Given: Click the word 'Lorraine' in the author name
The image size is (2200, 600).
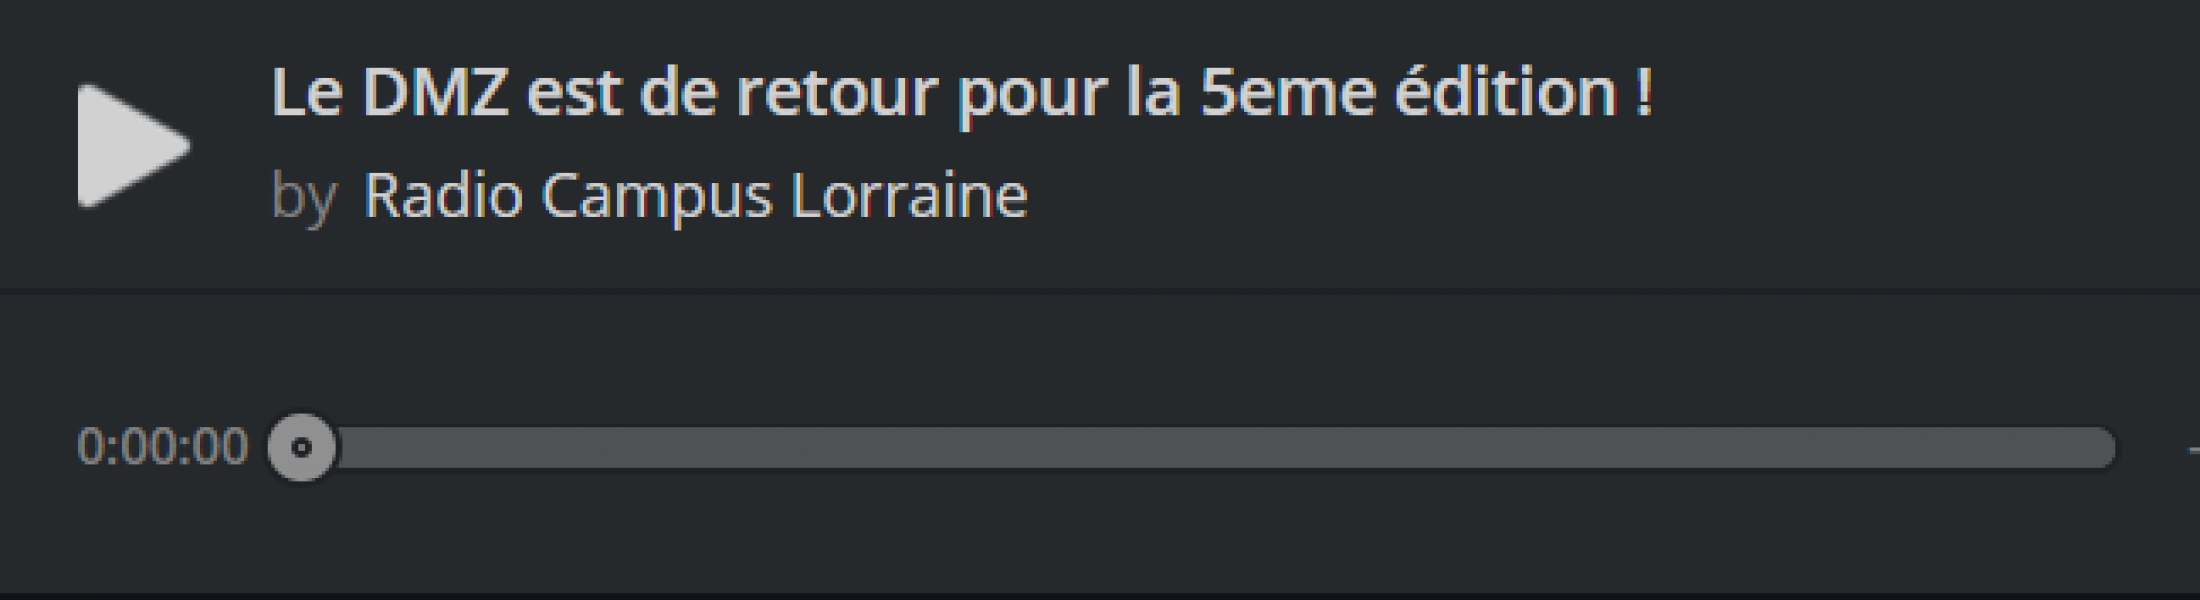Looking at the screenshot, I should [x=908, y=194].
